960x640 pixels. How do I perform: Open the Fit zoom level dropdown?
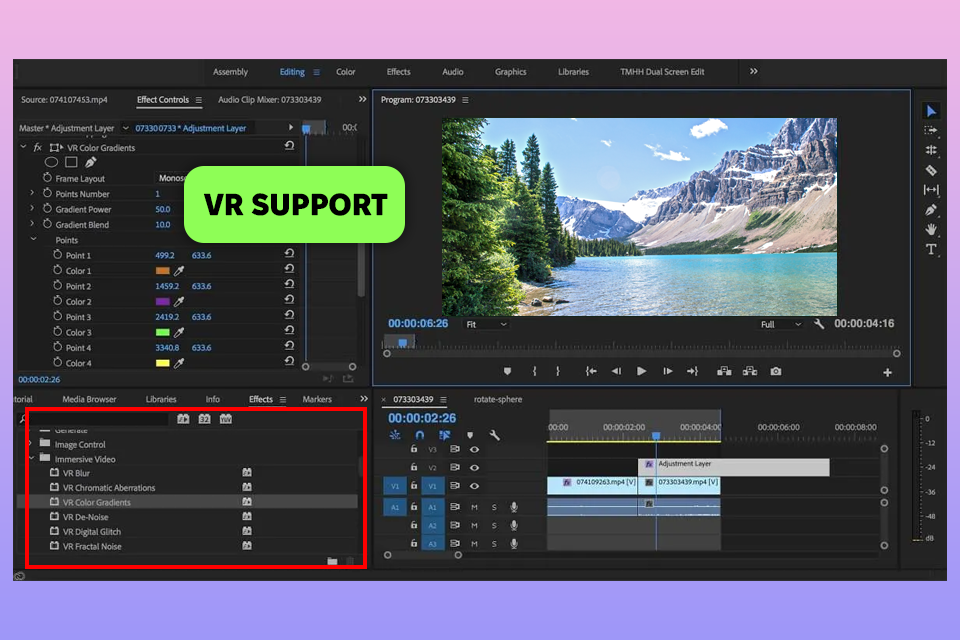[x=487, y=325]
